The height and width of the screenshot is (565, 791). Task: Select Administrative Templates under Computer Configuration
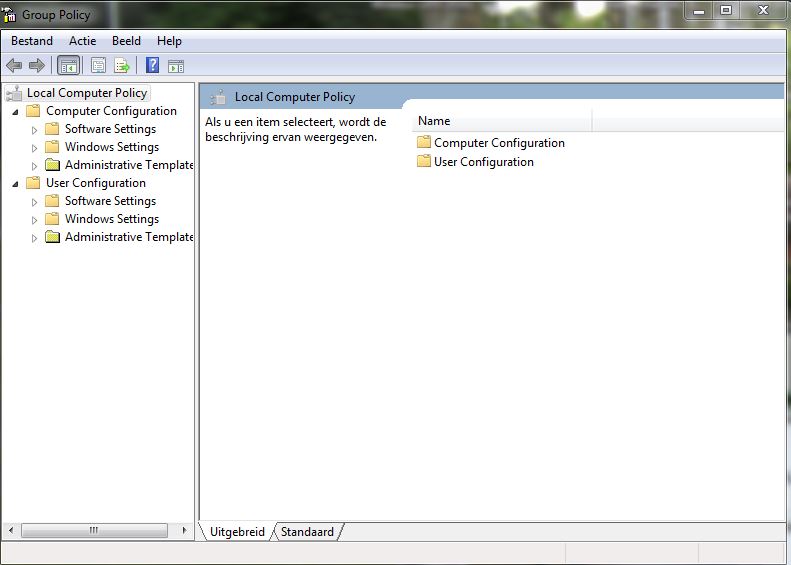[x=129, y=165]
